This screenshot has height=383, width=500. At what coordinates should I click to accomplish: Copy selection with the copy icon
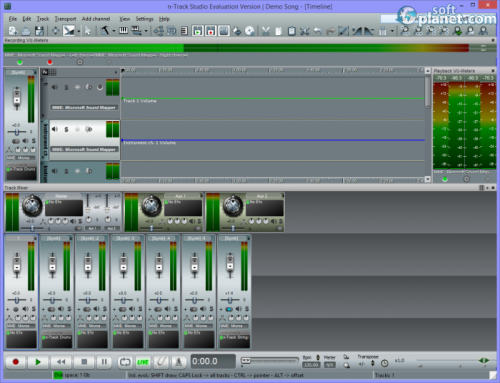point(278,31)
